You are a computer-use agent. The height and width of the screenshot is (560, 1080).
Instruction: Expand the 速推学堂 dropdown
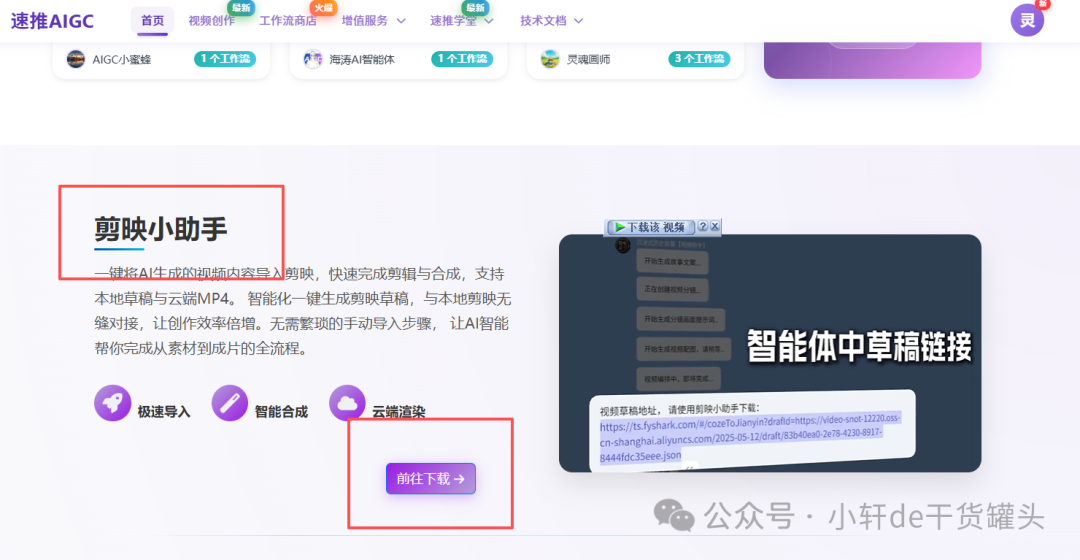461,21
